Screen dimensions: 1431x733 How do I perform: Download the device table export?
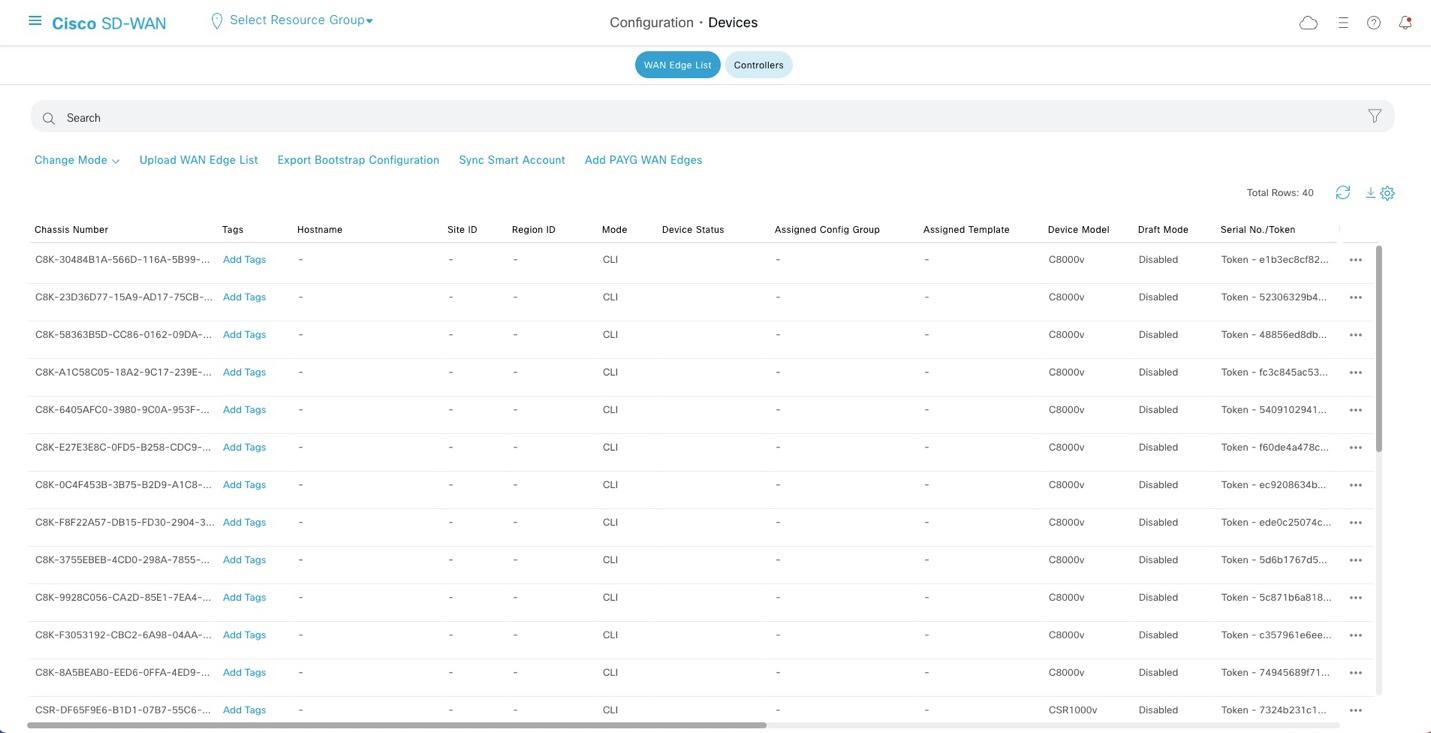(x=1370, y=193)
